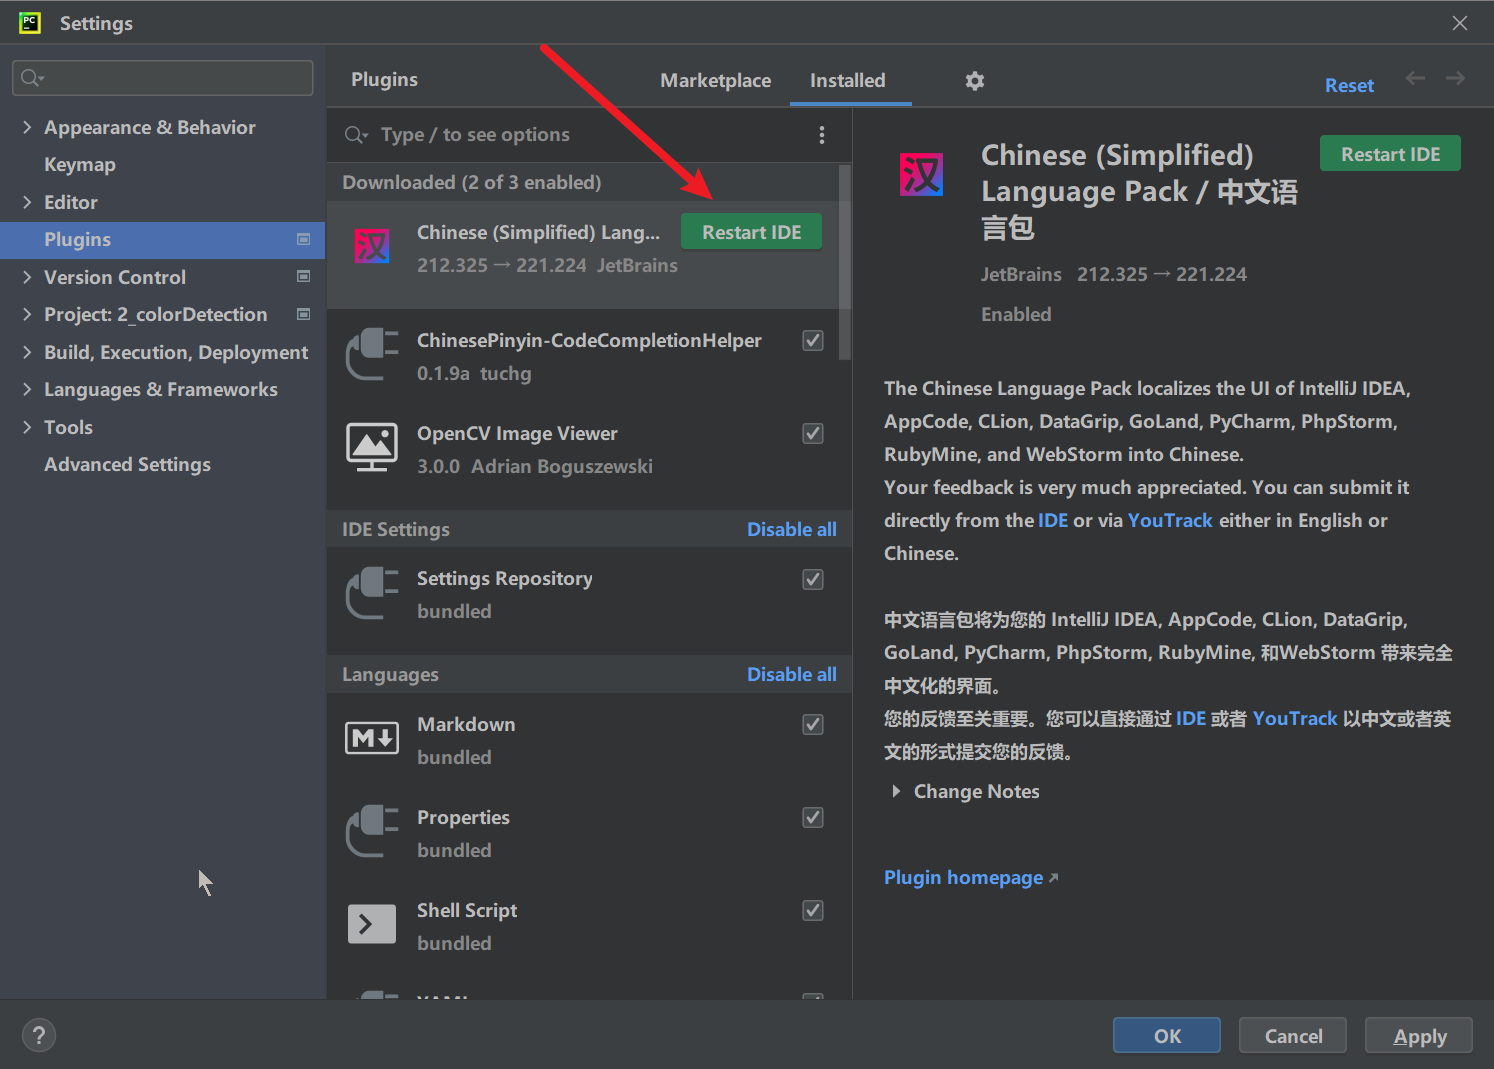Click the Properties plugin icon
1494x1069 pixels.
[372, 832]
